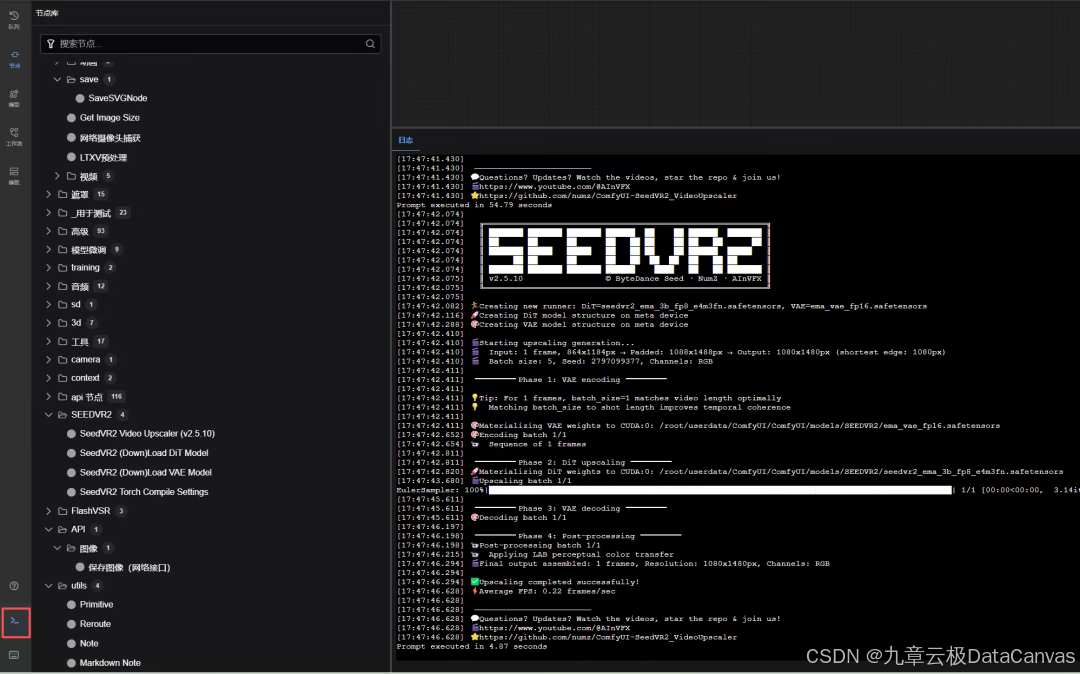The width and height of the screenshot is (1080, 674).
Task: Focus the 搜索节点 search input field
Action: coord(211,43)
